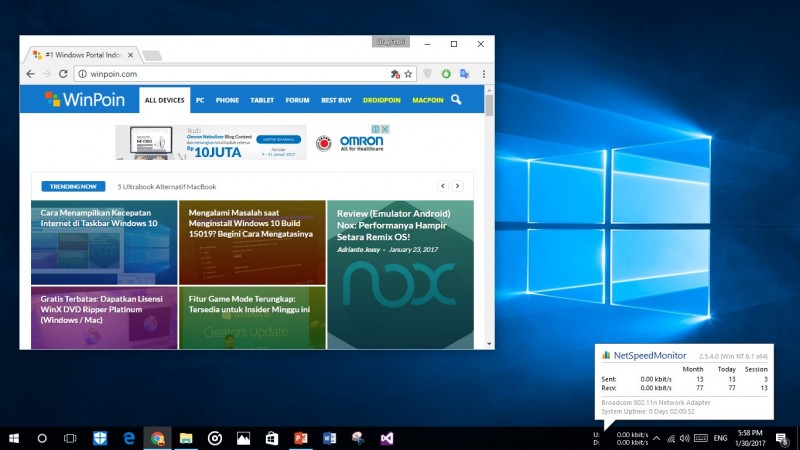Open Chrome three-dot menu
The image size is (800, 450).
[x=484, y=74]
